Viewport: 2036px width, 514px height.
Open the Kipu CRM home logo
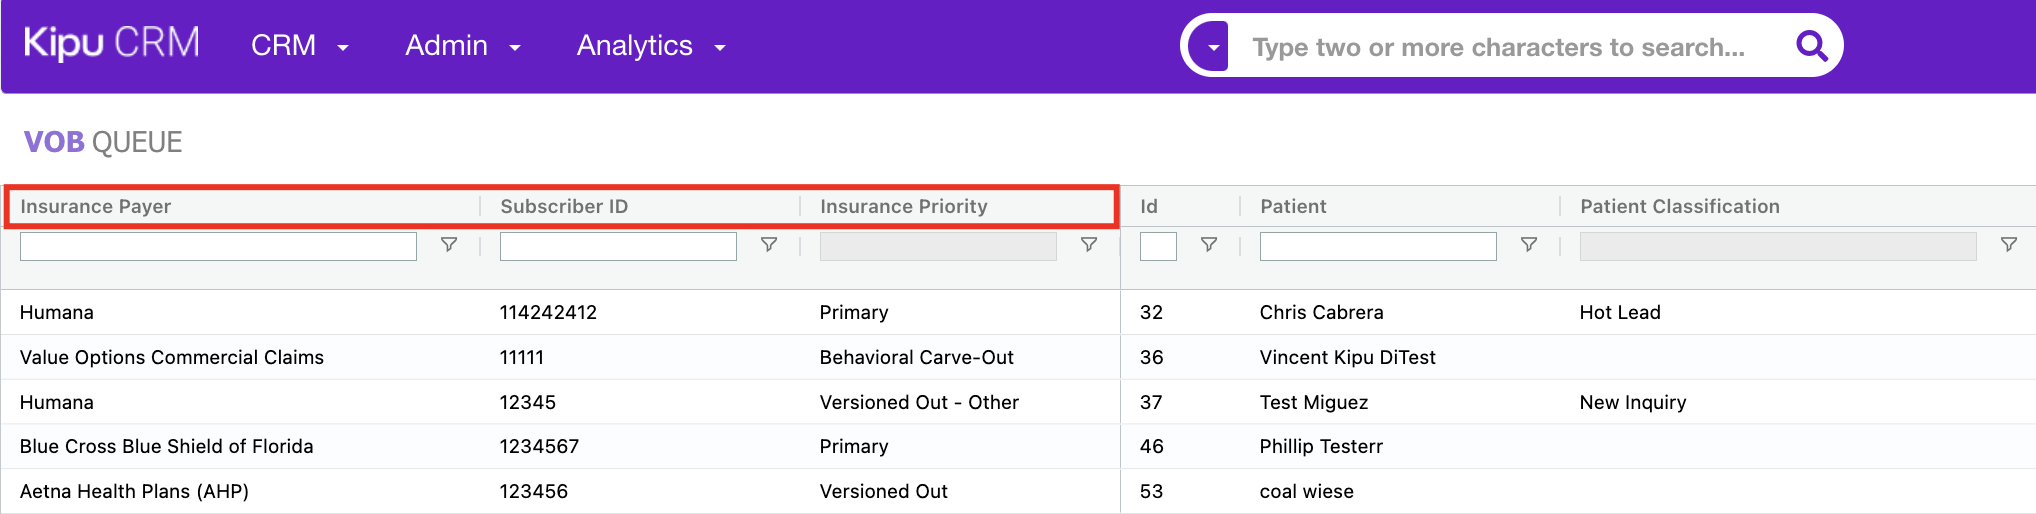(x=111, y=44)
